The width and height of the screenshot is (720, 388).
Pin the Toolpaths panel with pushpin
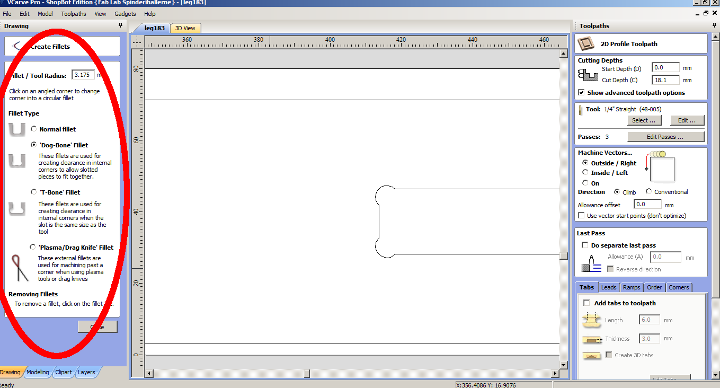click(714, 26)
